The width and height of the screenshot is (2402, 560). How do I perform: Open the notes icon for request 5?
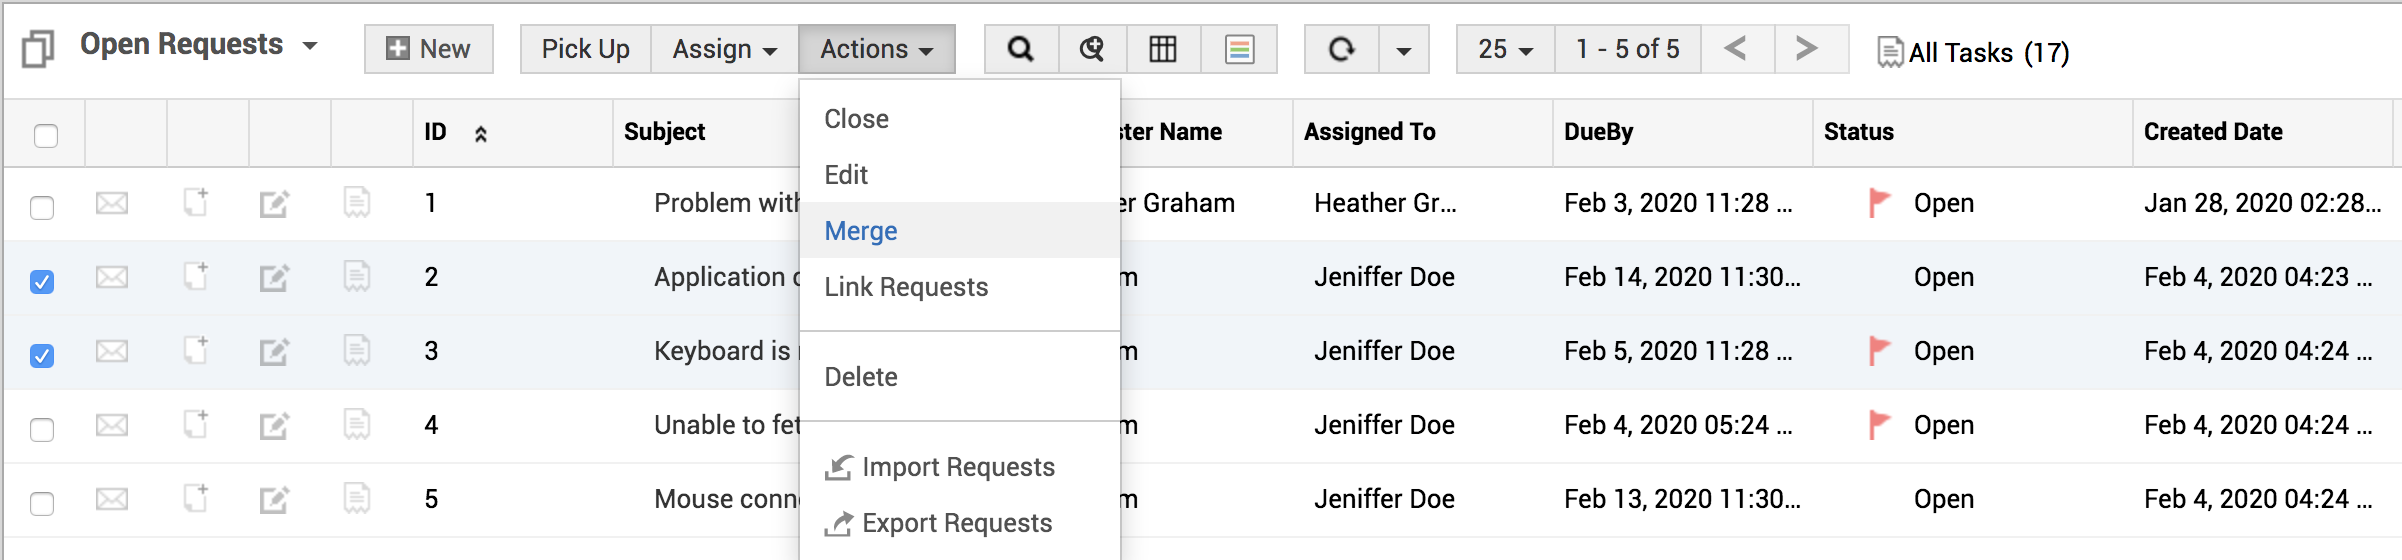pos(357,499)
